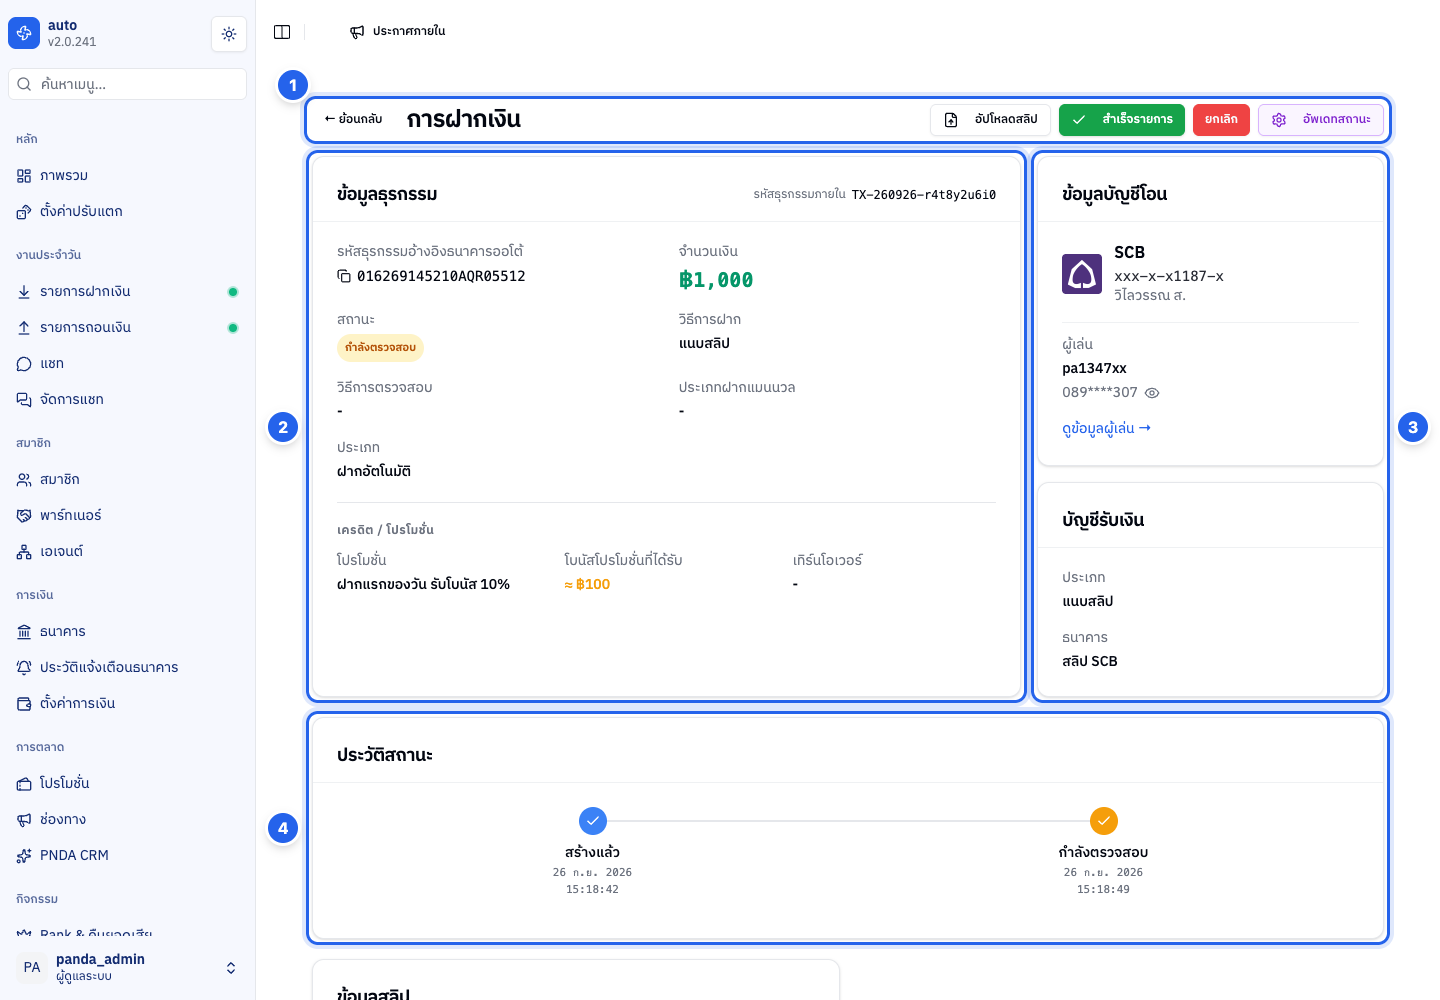Image resolution: width=1440 pixels, height=1000 pixels.
Task: Open the announcement megaphone icon in header
Action: pyautogui.click(x=357, y=32)
